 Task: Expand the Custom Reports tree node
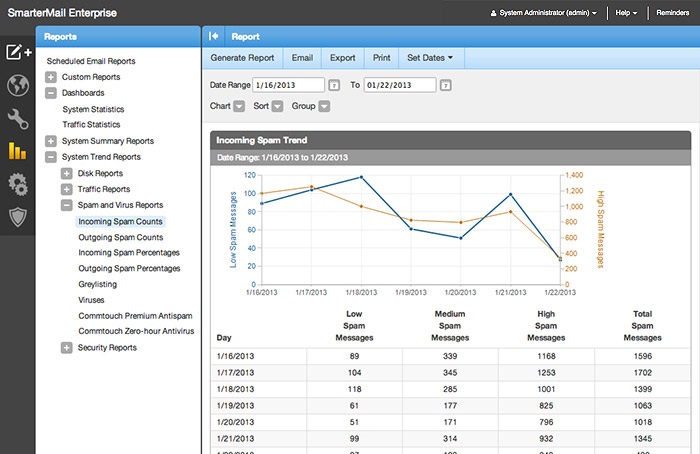click(51, 77)
